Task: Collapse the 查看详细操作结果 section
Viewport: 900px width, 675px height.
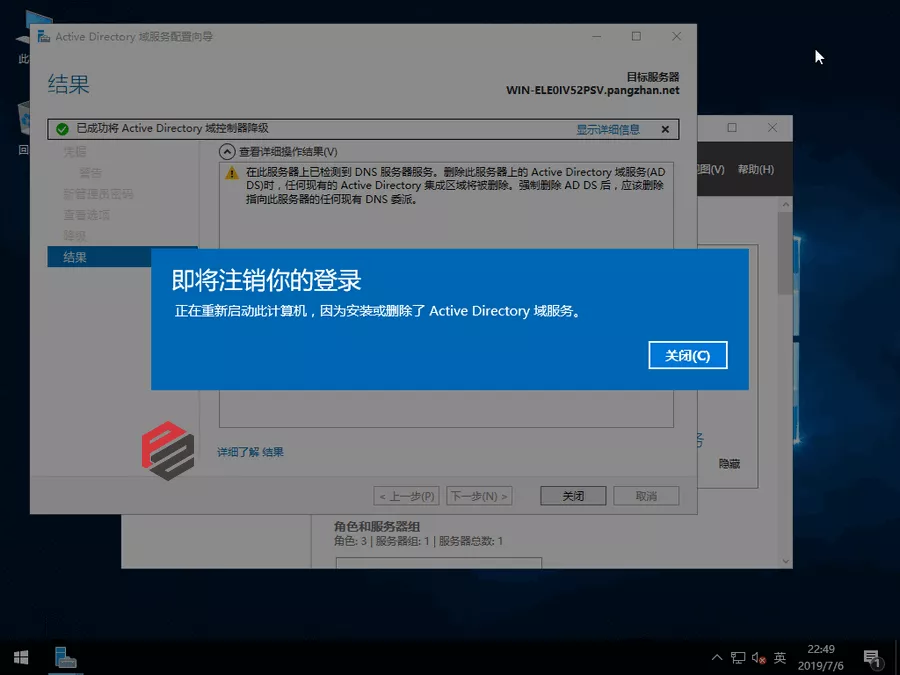Action: (226, 152)
